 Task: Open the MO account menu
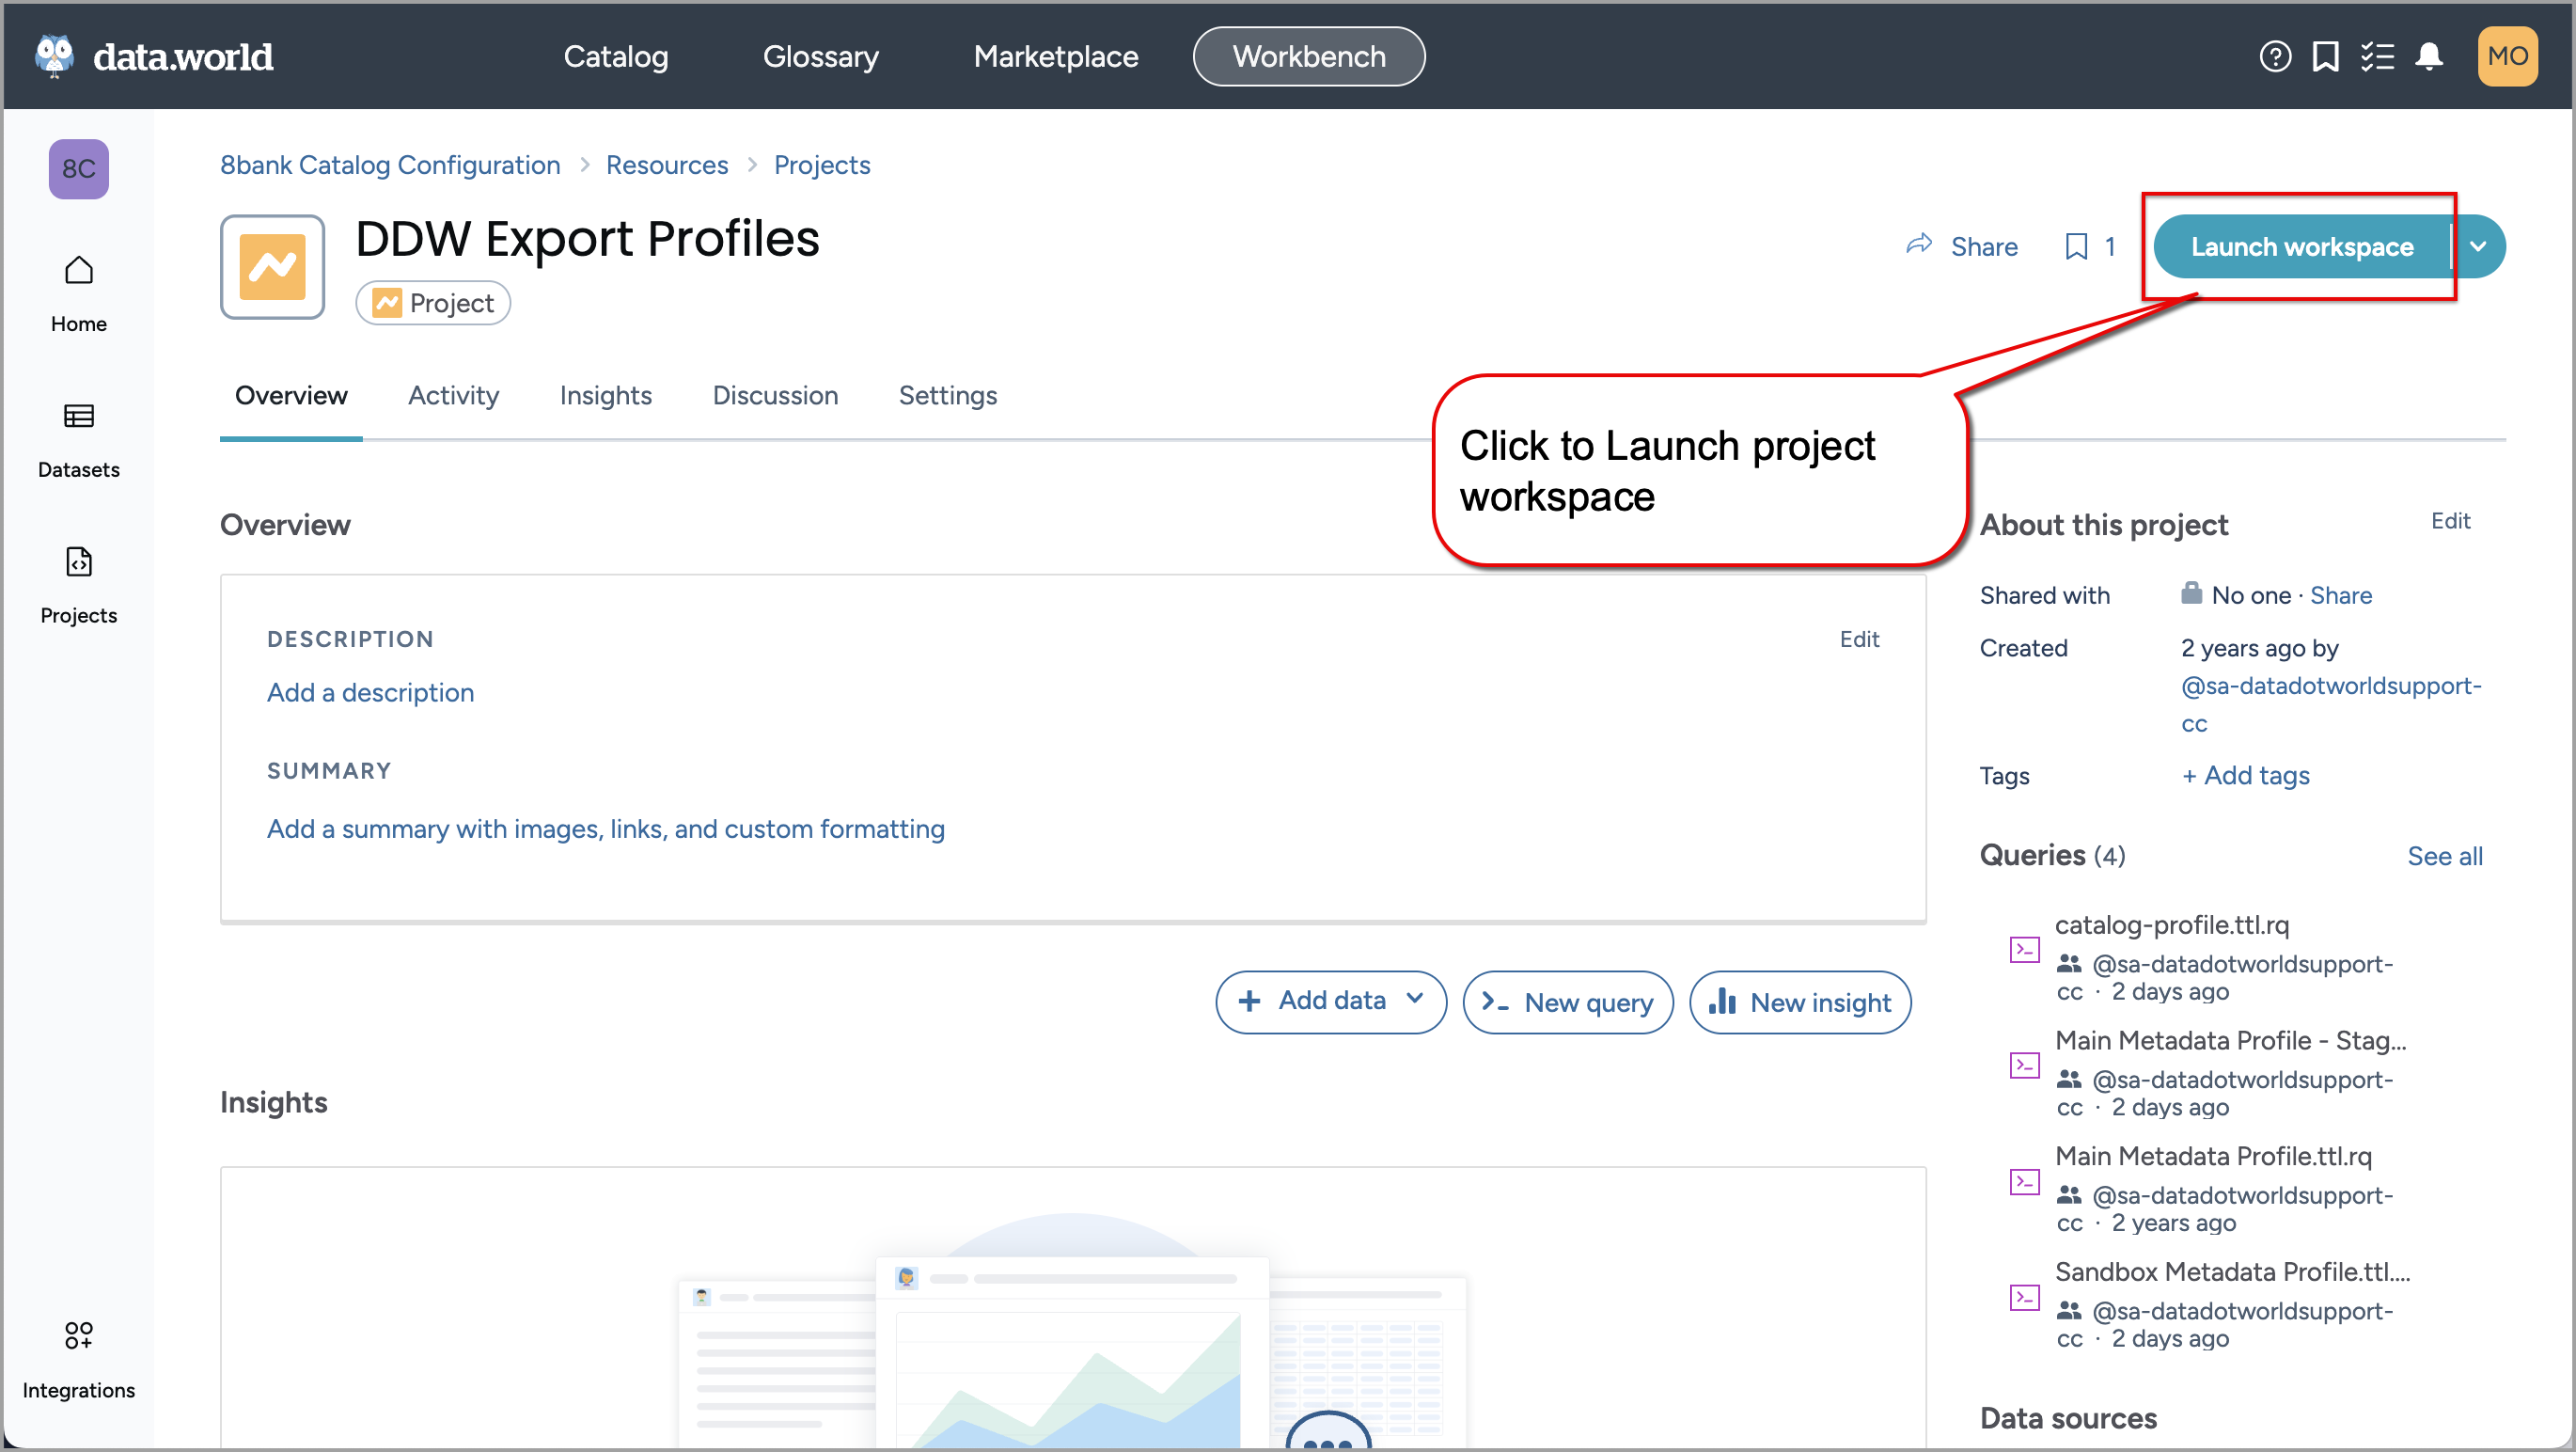coord(2508,56)
